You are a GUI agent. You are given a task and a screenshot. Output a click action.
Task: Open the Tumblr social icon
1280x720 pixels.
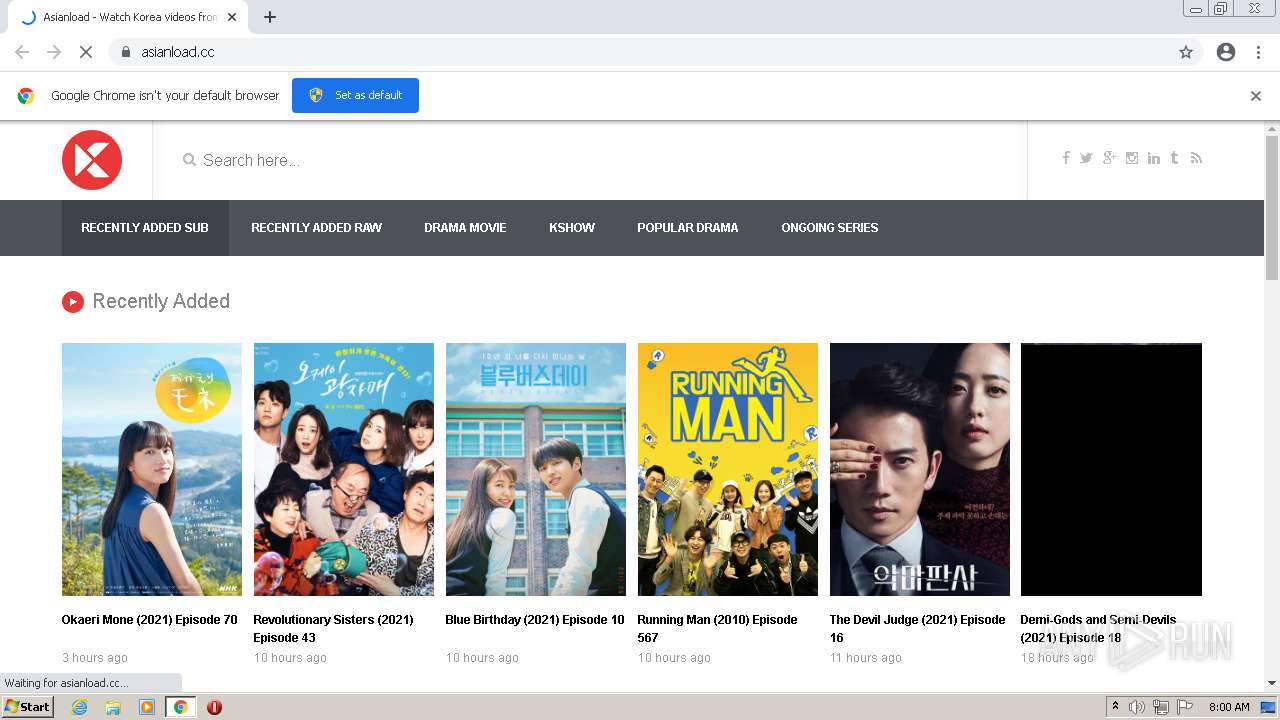(x=1174, y=158)
